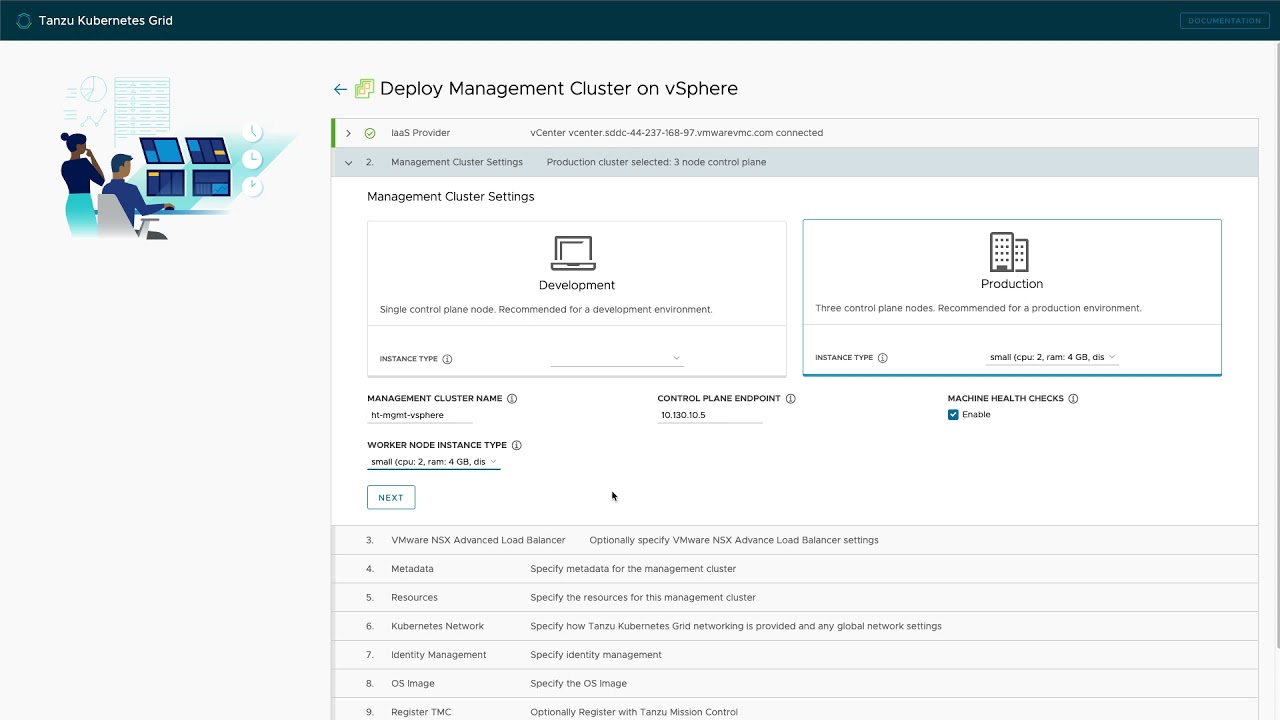
Task: Select the Development cluster card
Action: coord(577,298)
